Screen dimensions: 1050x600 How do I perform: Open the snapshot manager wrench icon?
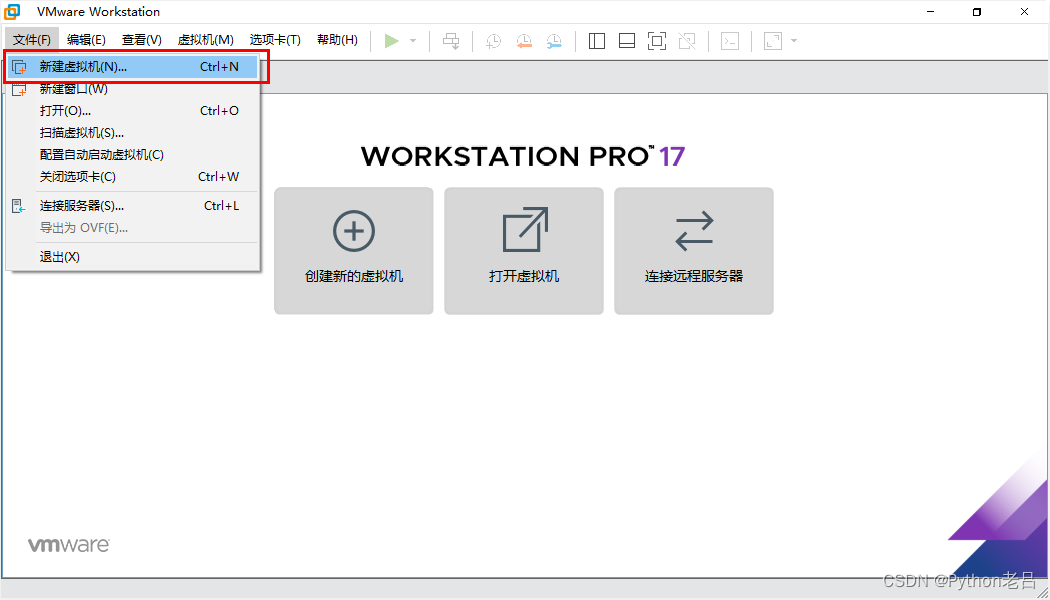tap(554, 41)
